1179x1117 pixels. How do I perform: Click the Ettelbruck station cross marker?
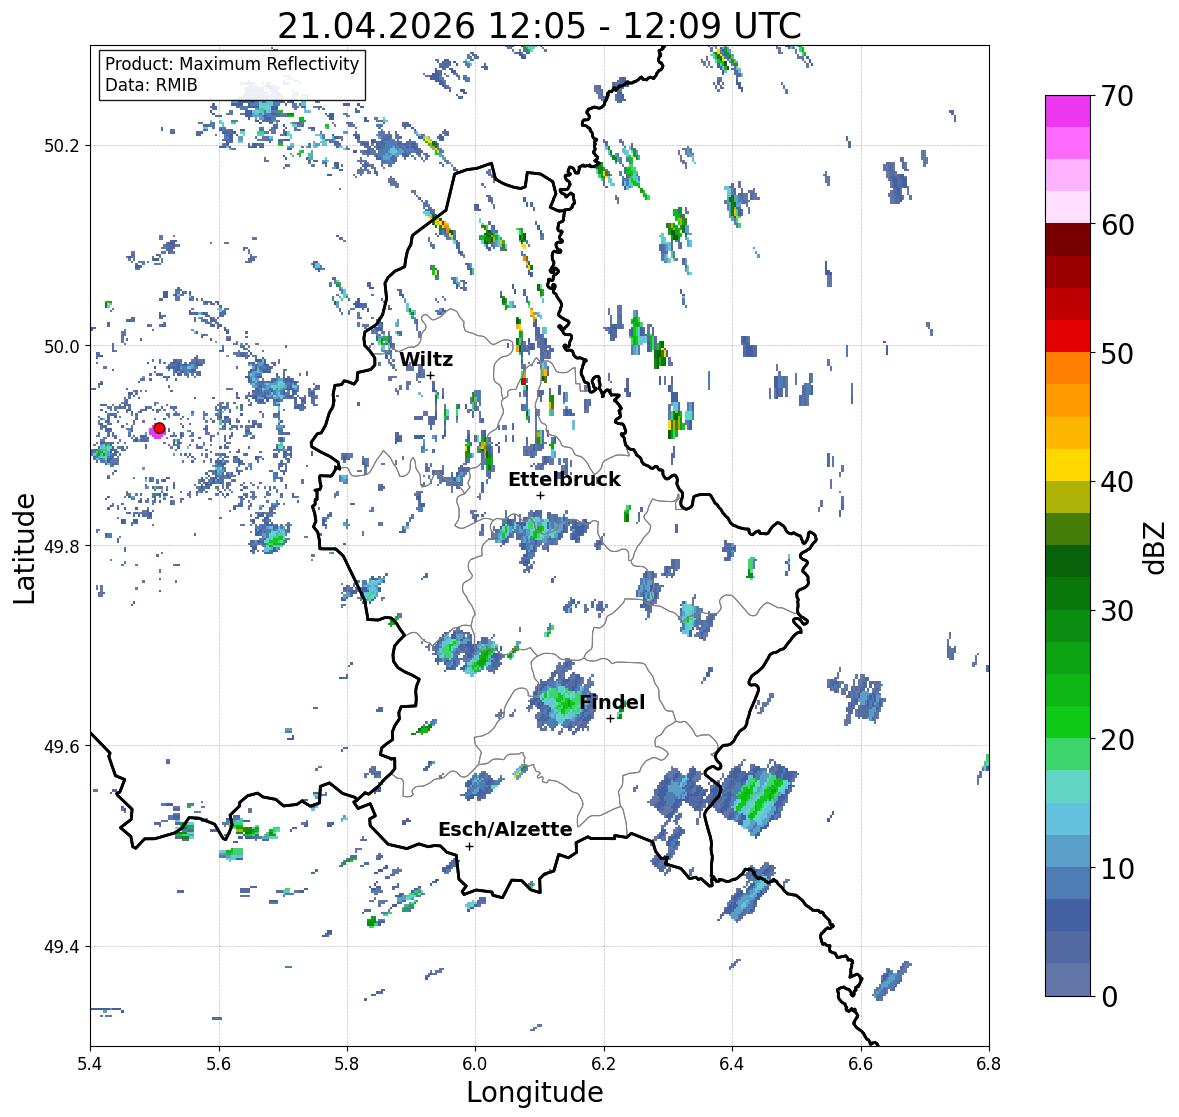coord(540,495)
